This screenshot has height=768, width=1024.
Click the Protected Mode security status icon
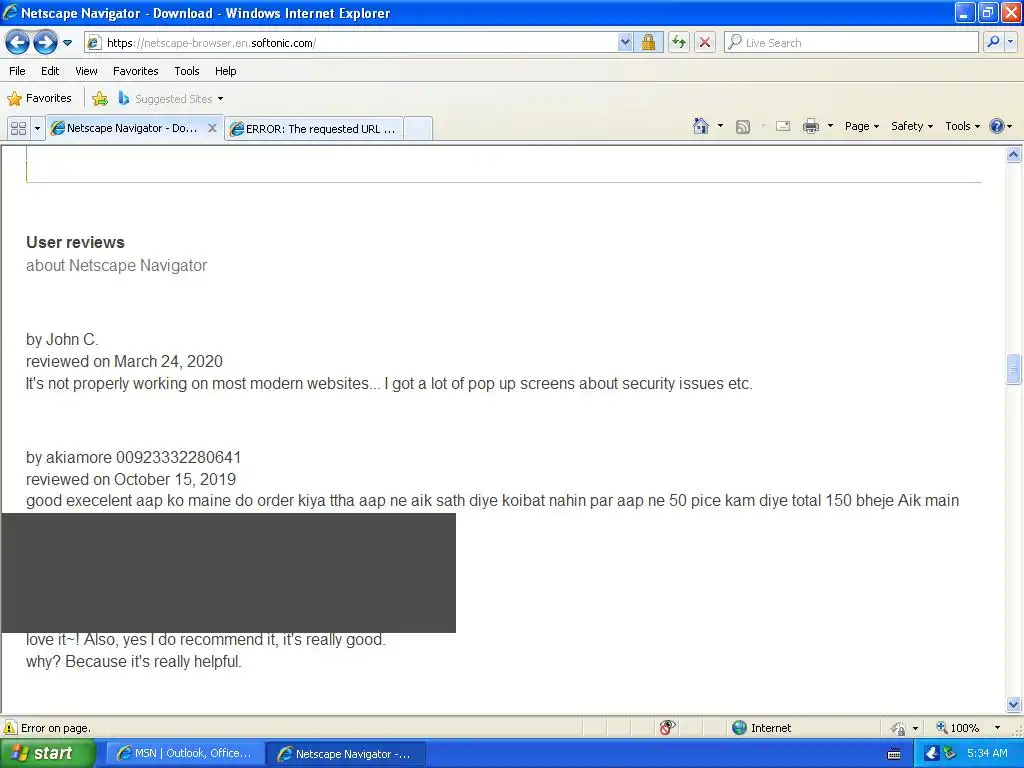tap(899, 728)
